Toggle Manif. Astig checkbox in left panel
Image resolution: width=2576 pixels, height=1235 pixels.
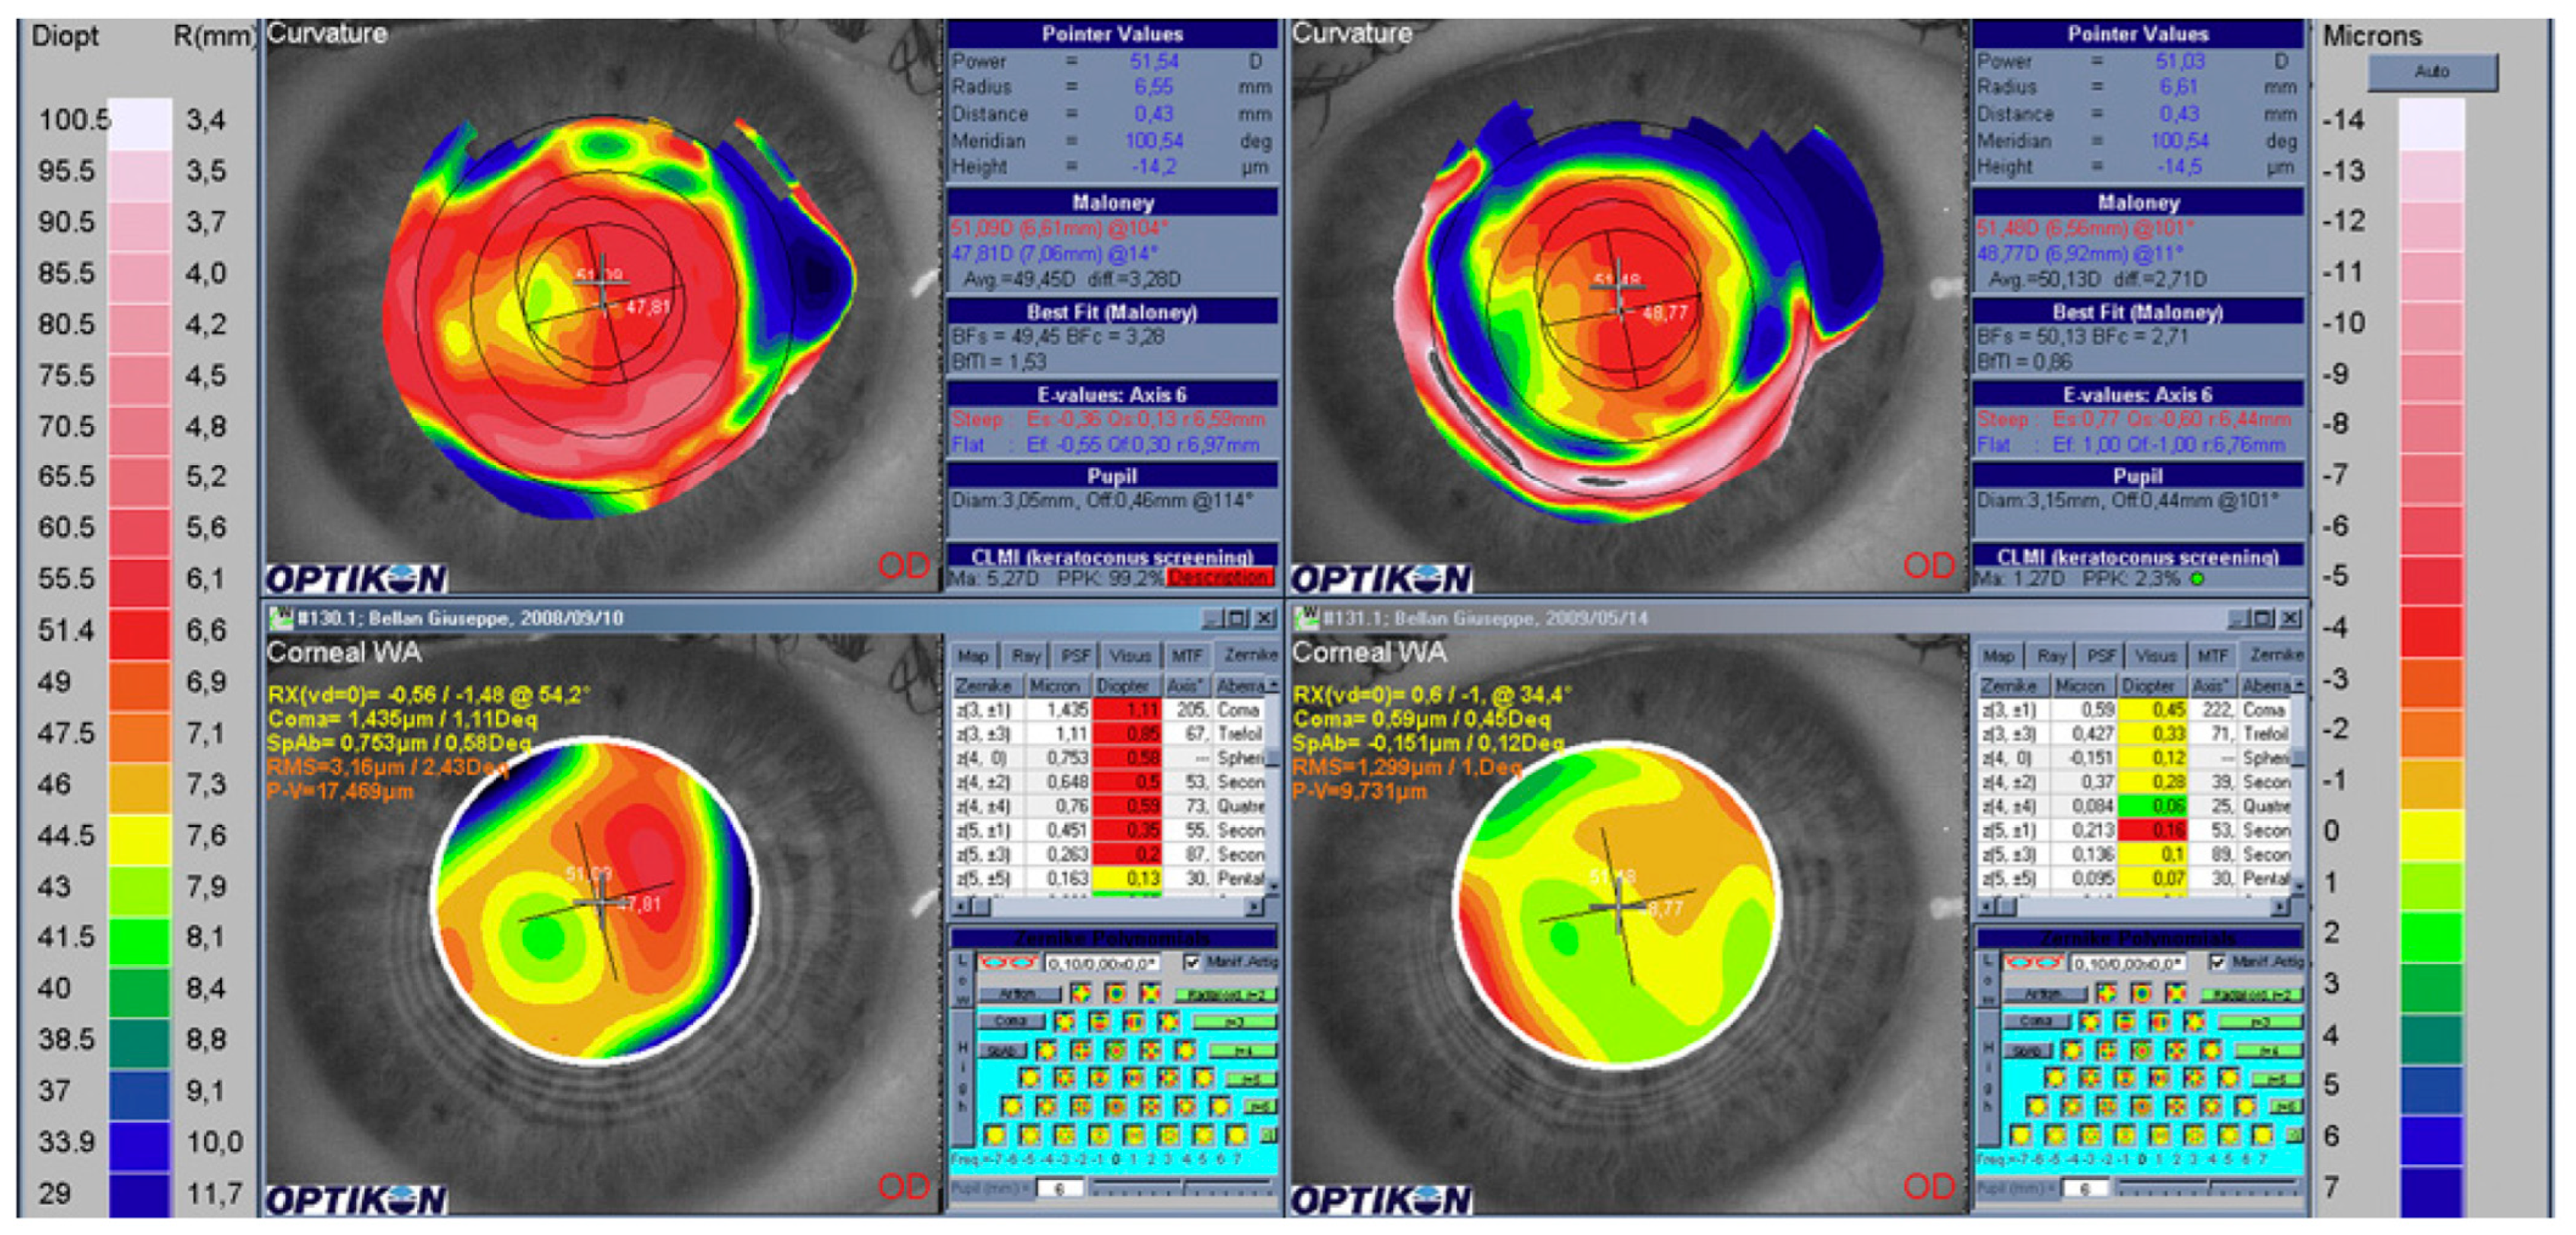(x=1191, y=962)
